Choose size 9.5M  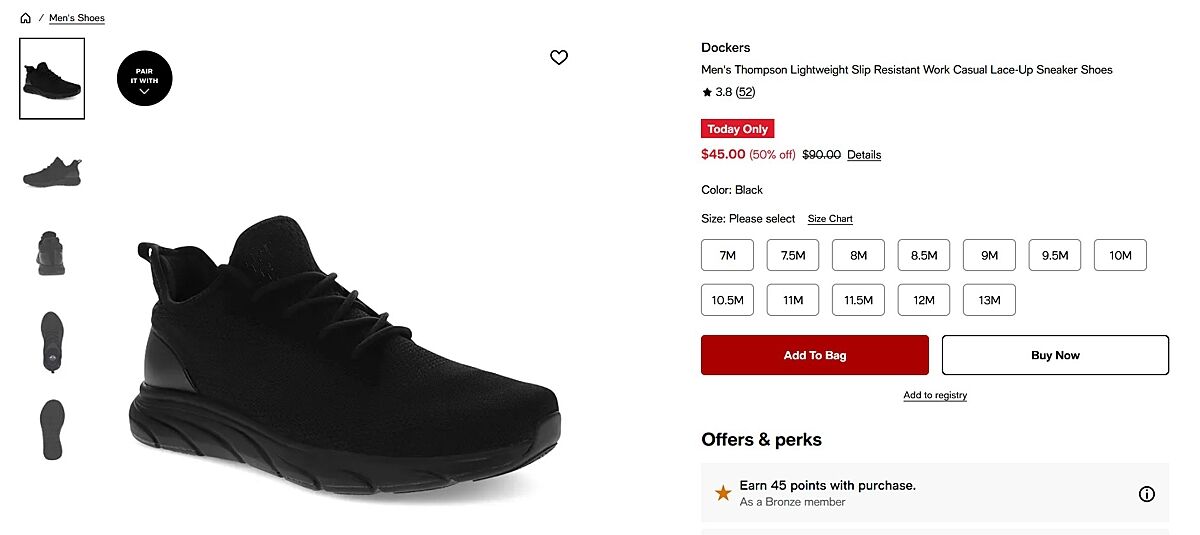1055,255
